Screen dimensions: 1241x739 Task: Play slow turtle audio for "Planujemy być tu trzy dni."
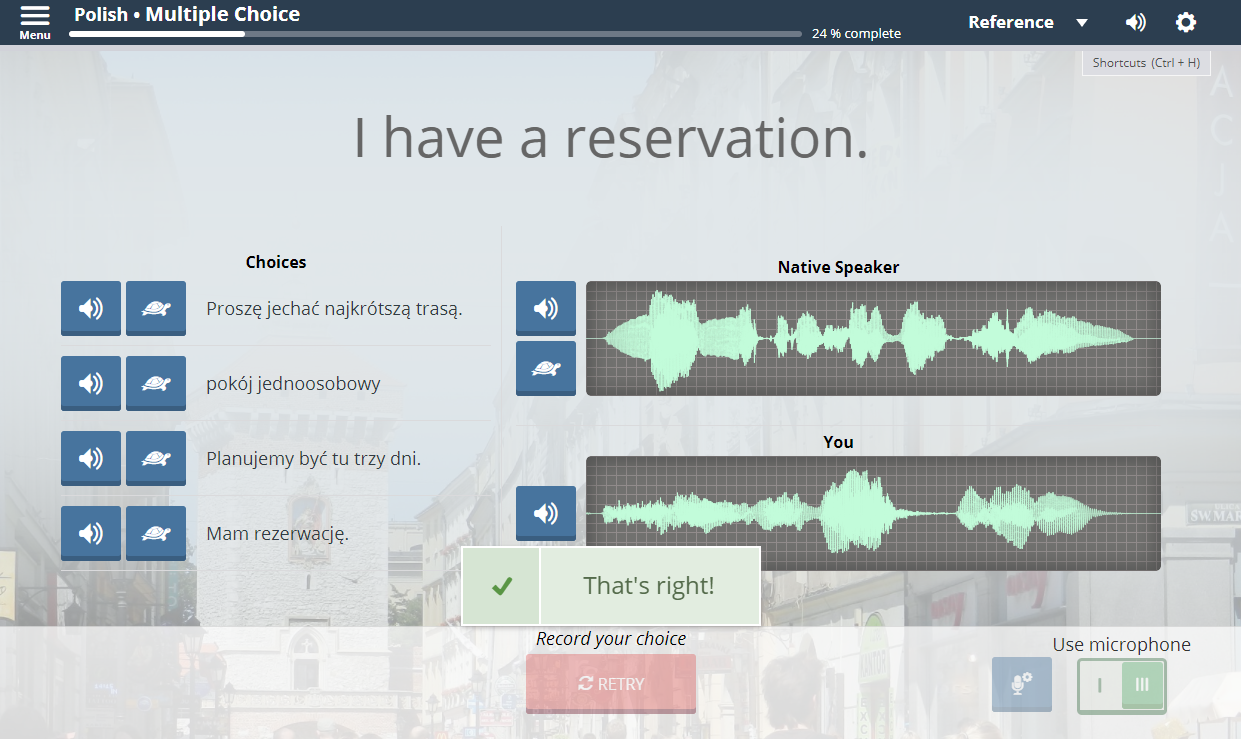coord(155,458)
